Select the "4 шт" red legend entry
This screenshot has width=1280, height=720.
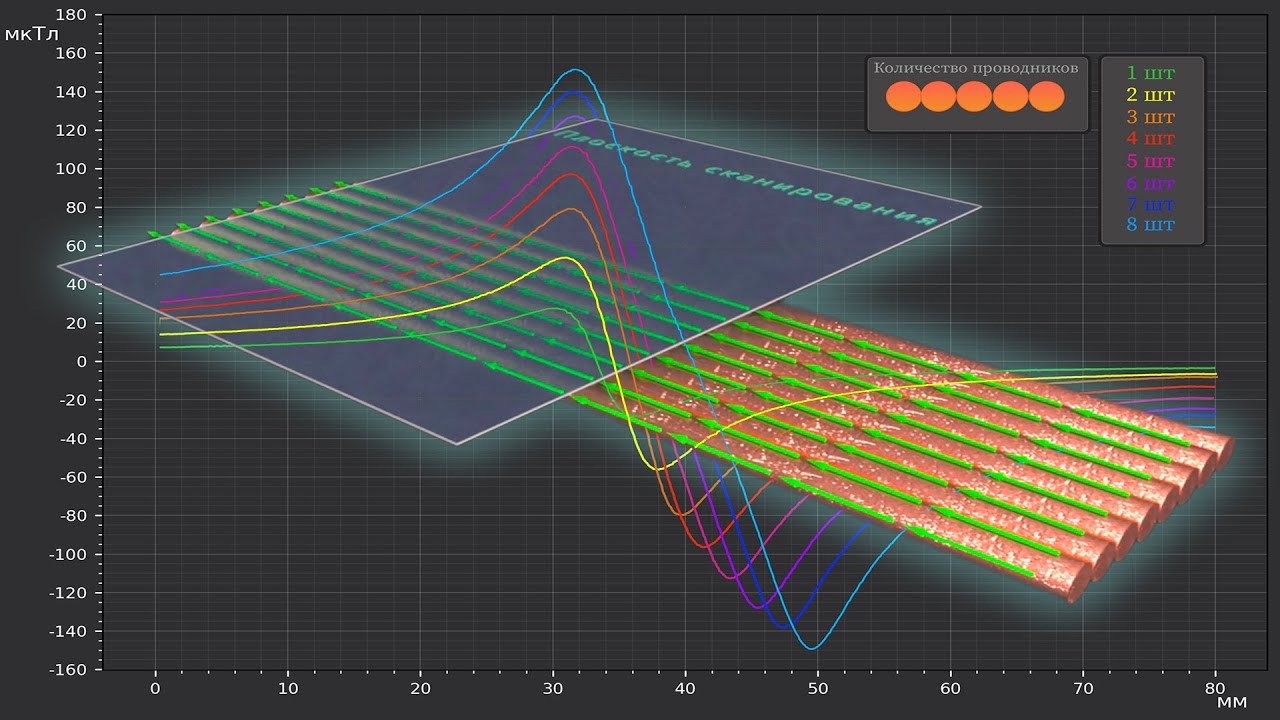(1151, 139)
